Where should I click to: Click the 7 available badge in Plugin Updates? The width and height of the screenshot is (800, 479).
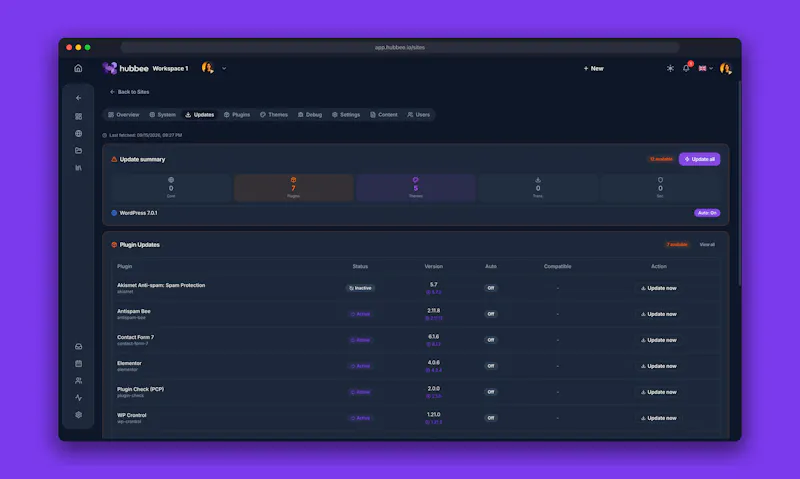pos(677,245)
